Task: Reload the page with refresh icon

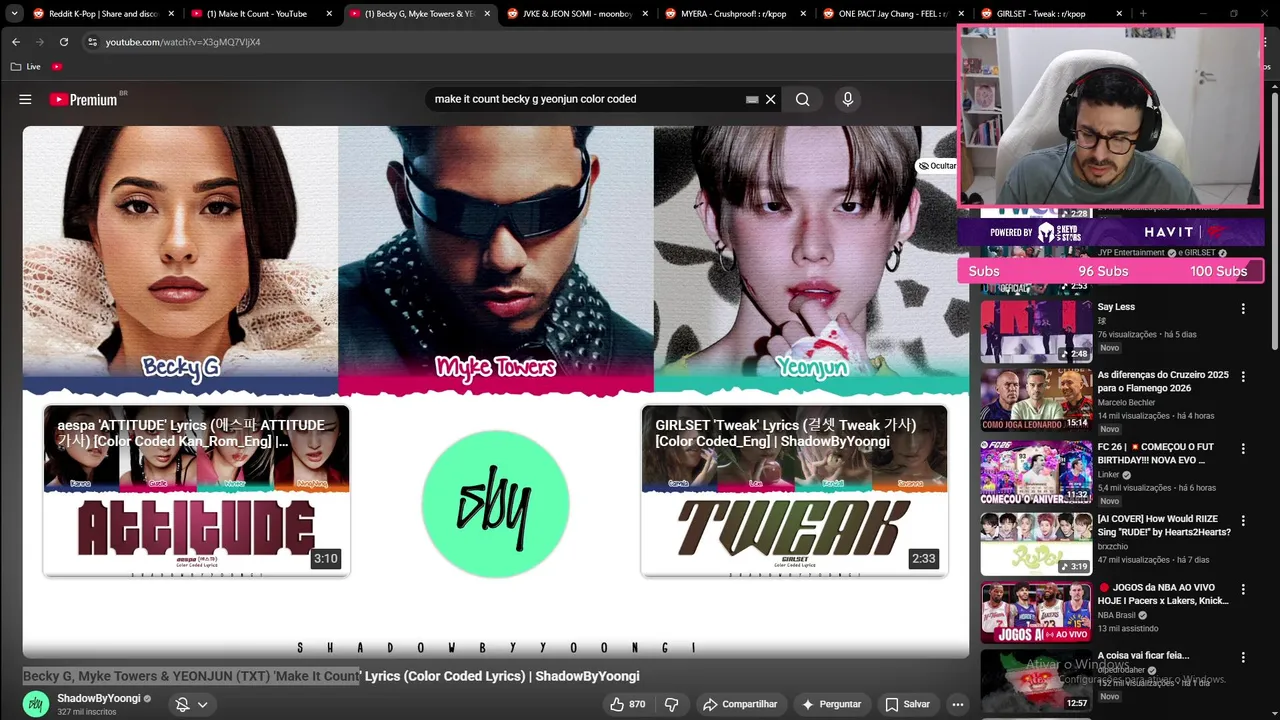Action: (64, 42)
